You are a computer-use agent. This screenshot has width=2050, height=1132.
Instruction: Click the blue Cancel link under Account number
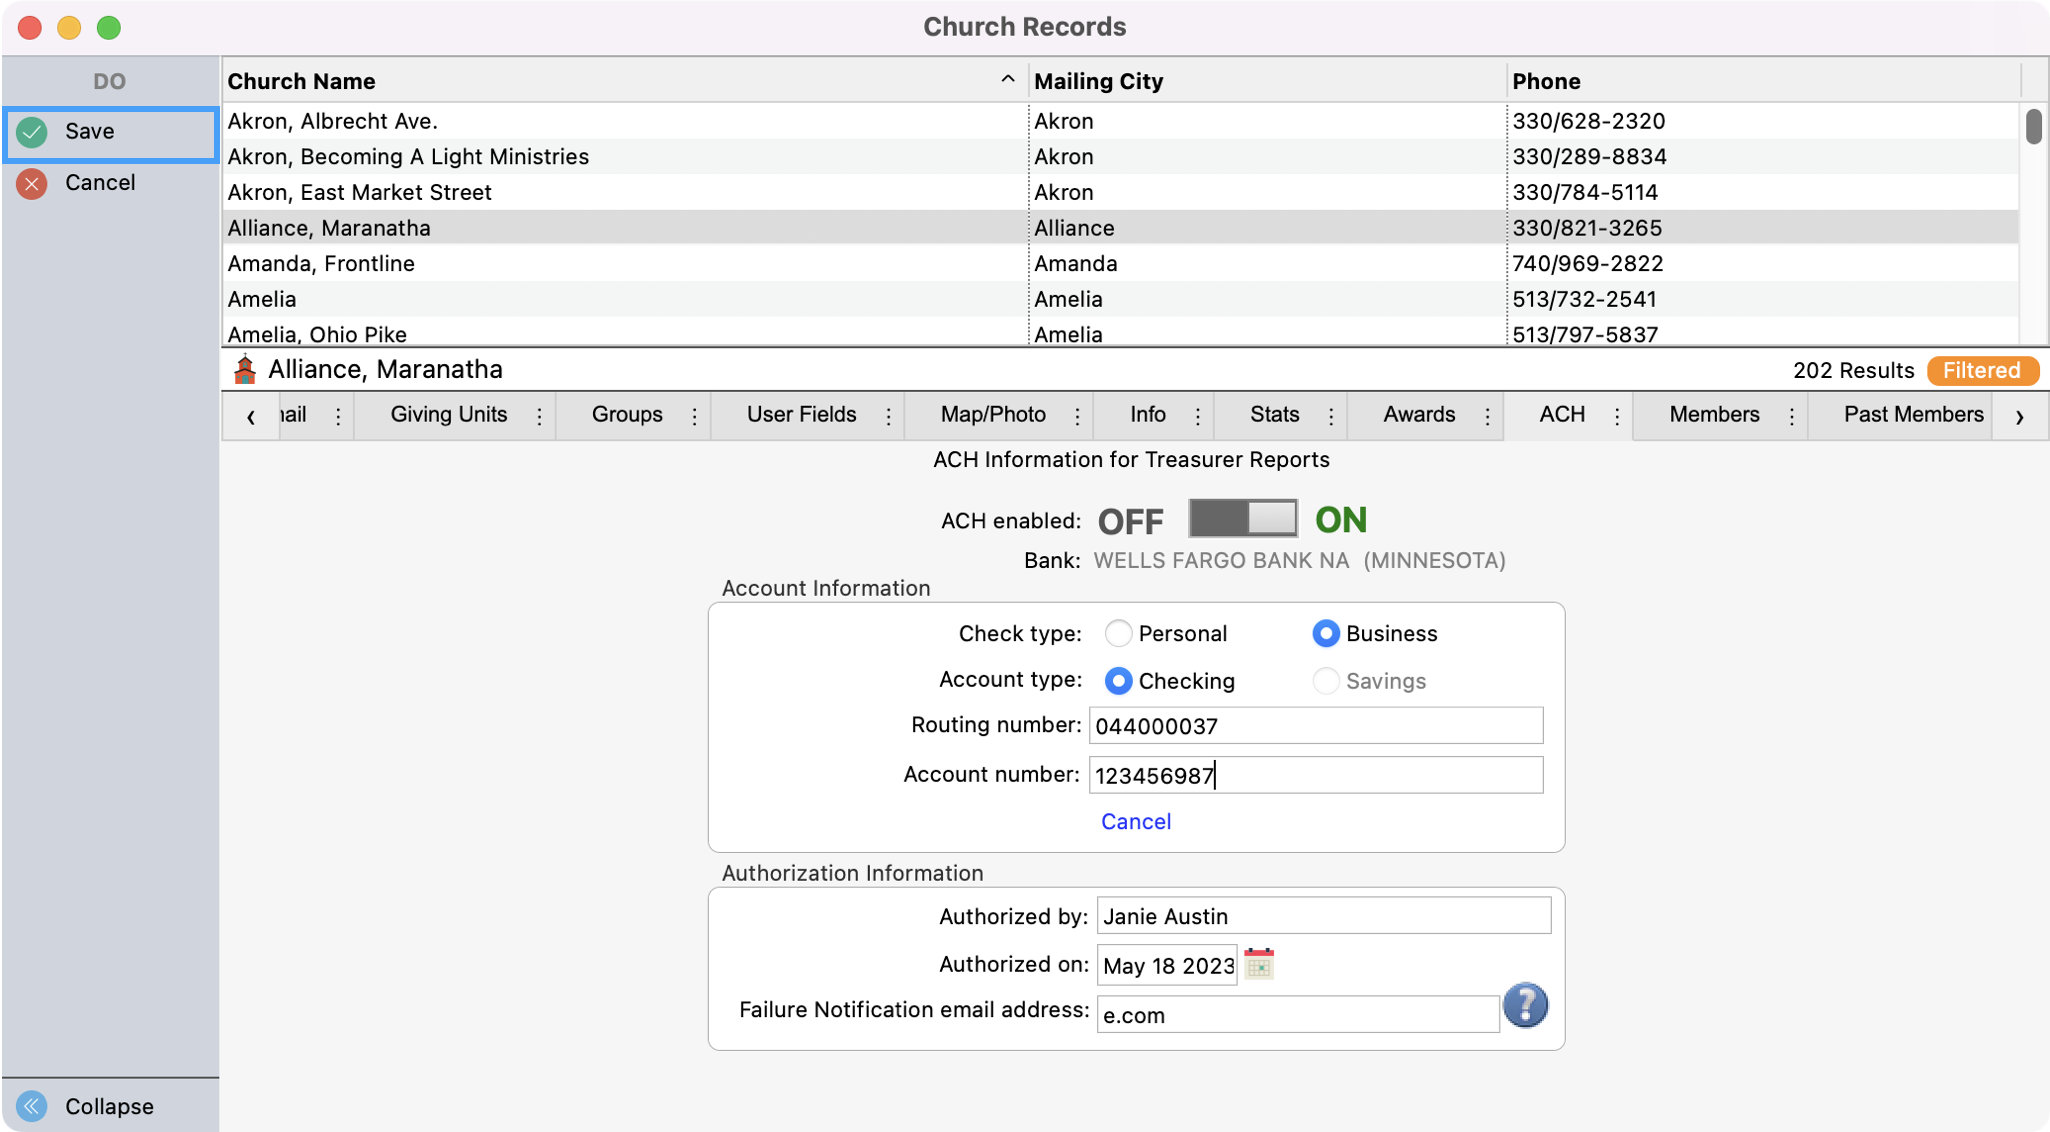point(1135,821)
